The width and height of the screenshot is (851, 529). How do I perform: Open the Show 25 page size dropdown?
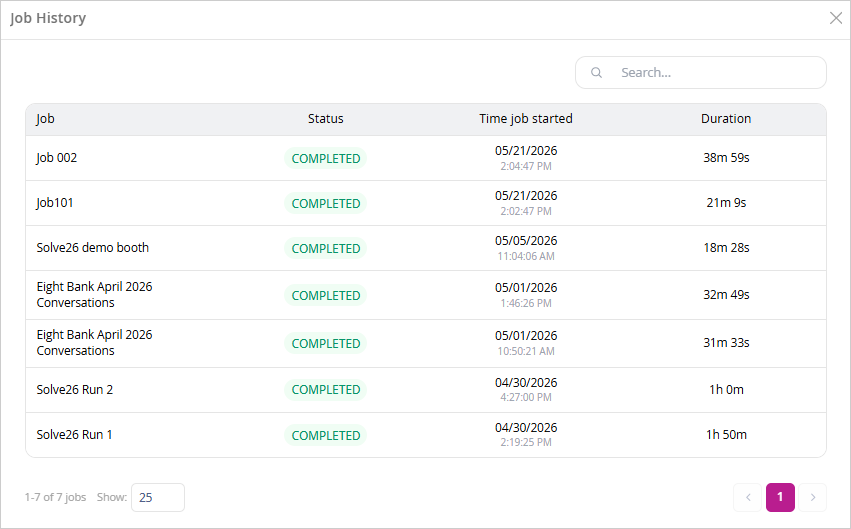pos(158,498)
